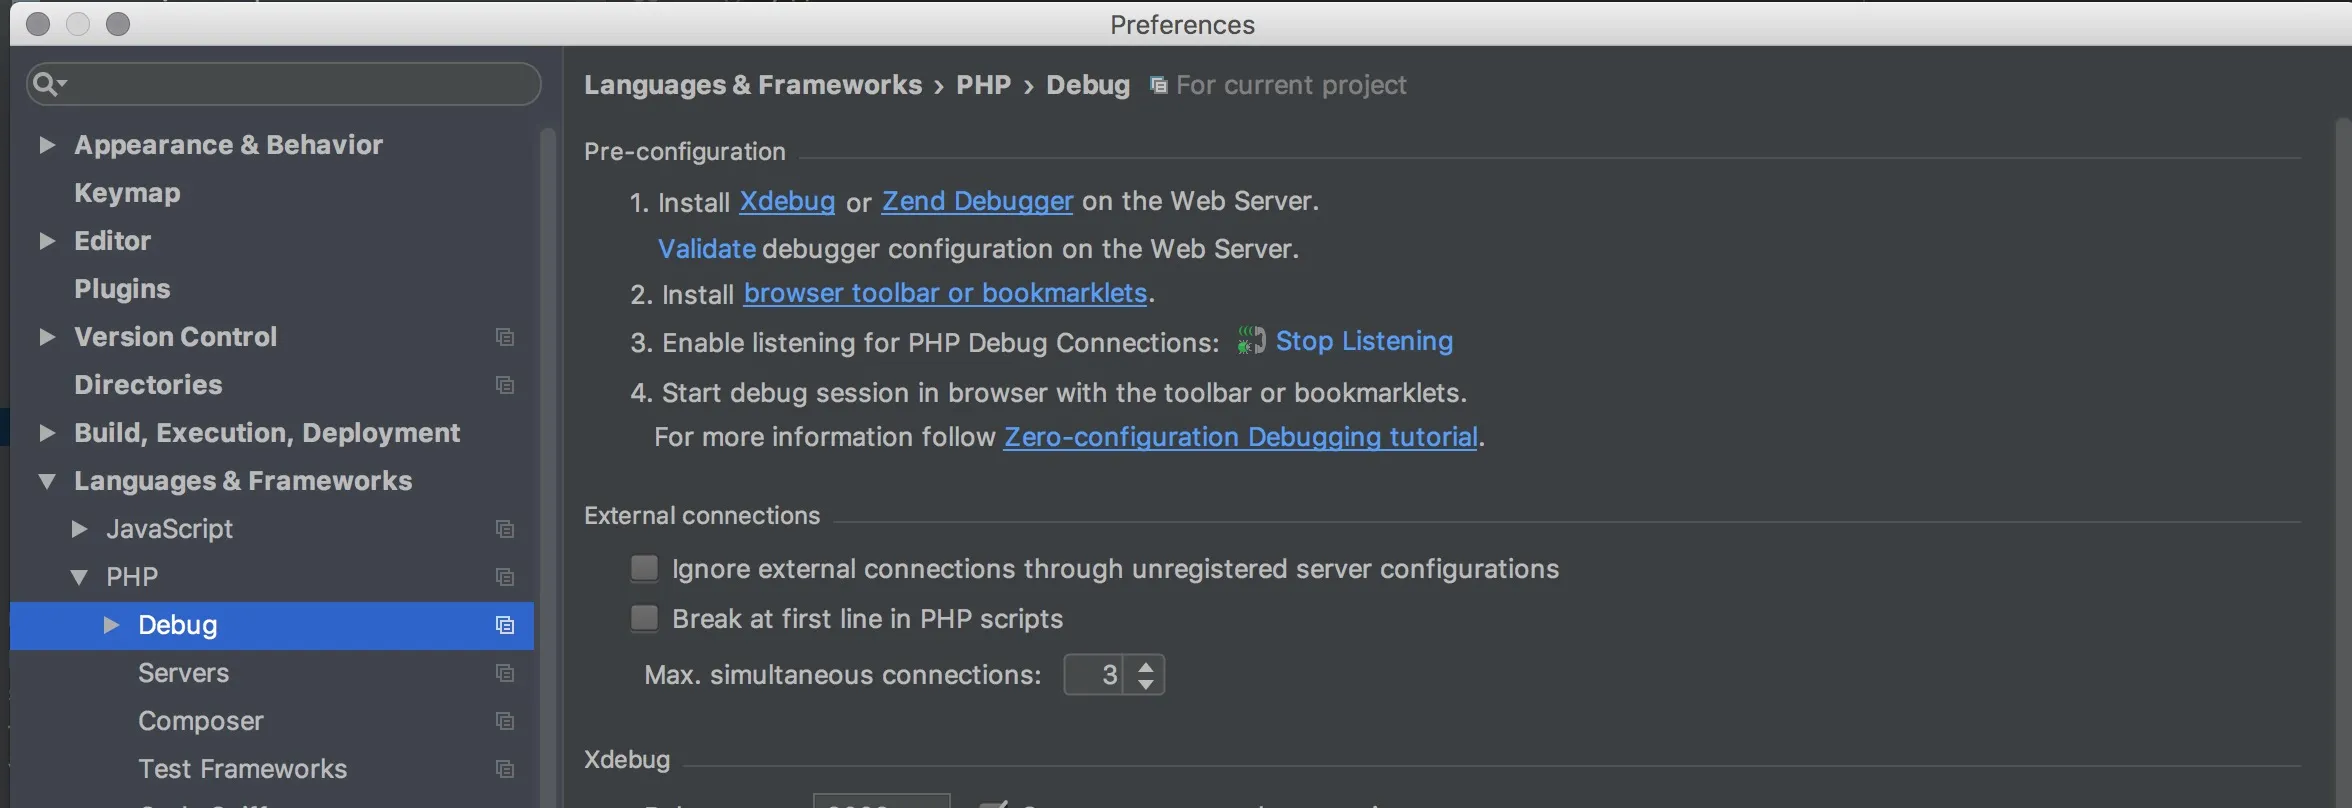2352x808 pixels.
Task: Enable Ignore external connections checkbox
Action: [x=645, y=569]
